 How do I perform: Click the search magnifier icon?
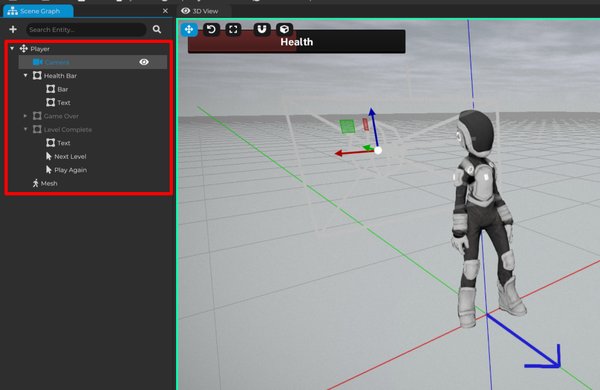click(157, 29)
